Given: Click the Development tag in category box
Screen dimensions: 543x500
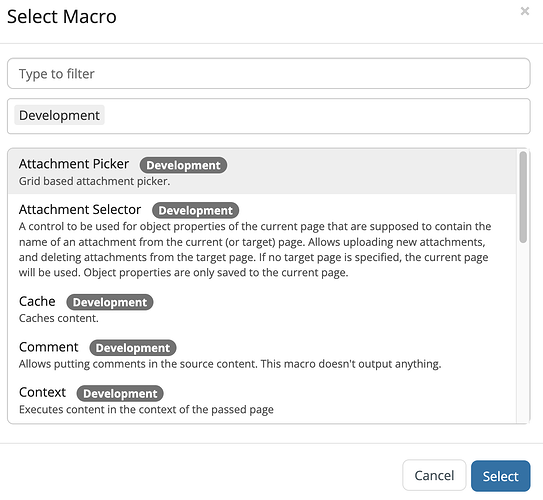Looking at the screenshot, I should [59, 115].
